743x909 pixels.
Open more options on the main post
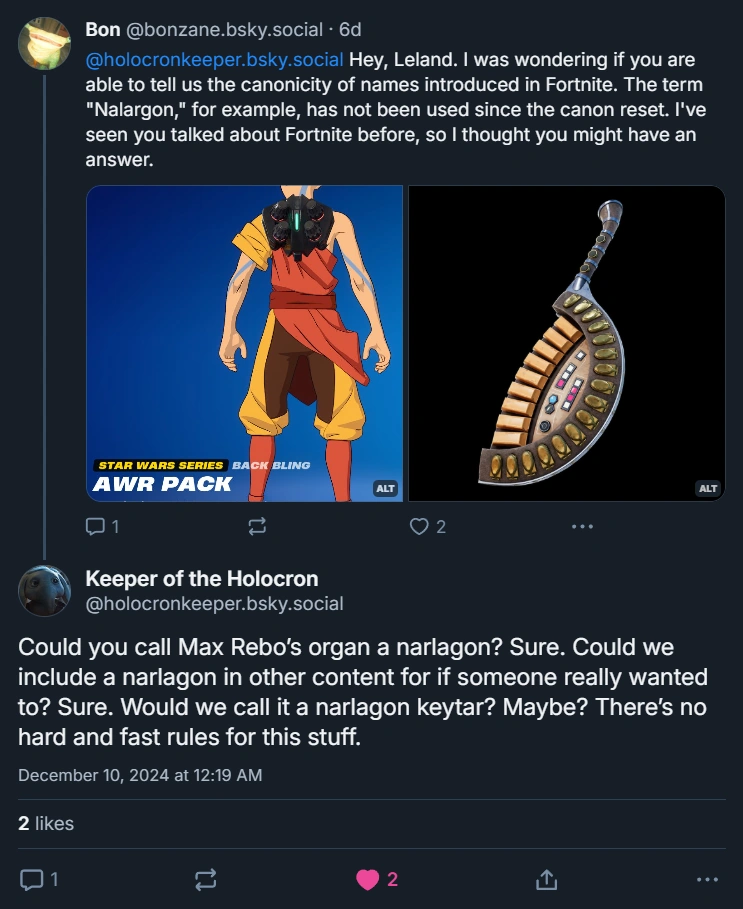[706, 879]
